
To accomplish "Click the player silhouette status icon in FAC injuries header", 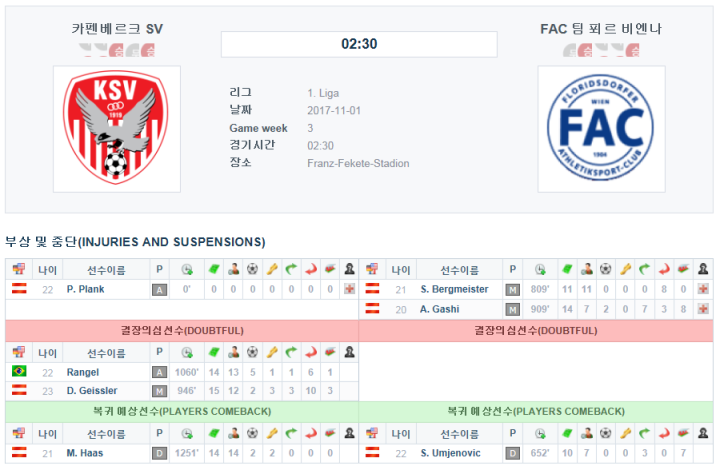I will pos(703,269).
